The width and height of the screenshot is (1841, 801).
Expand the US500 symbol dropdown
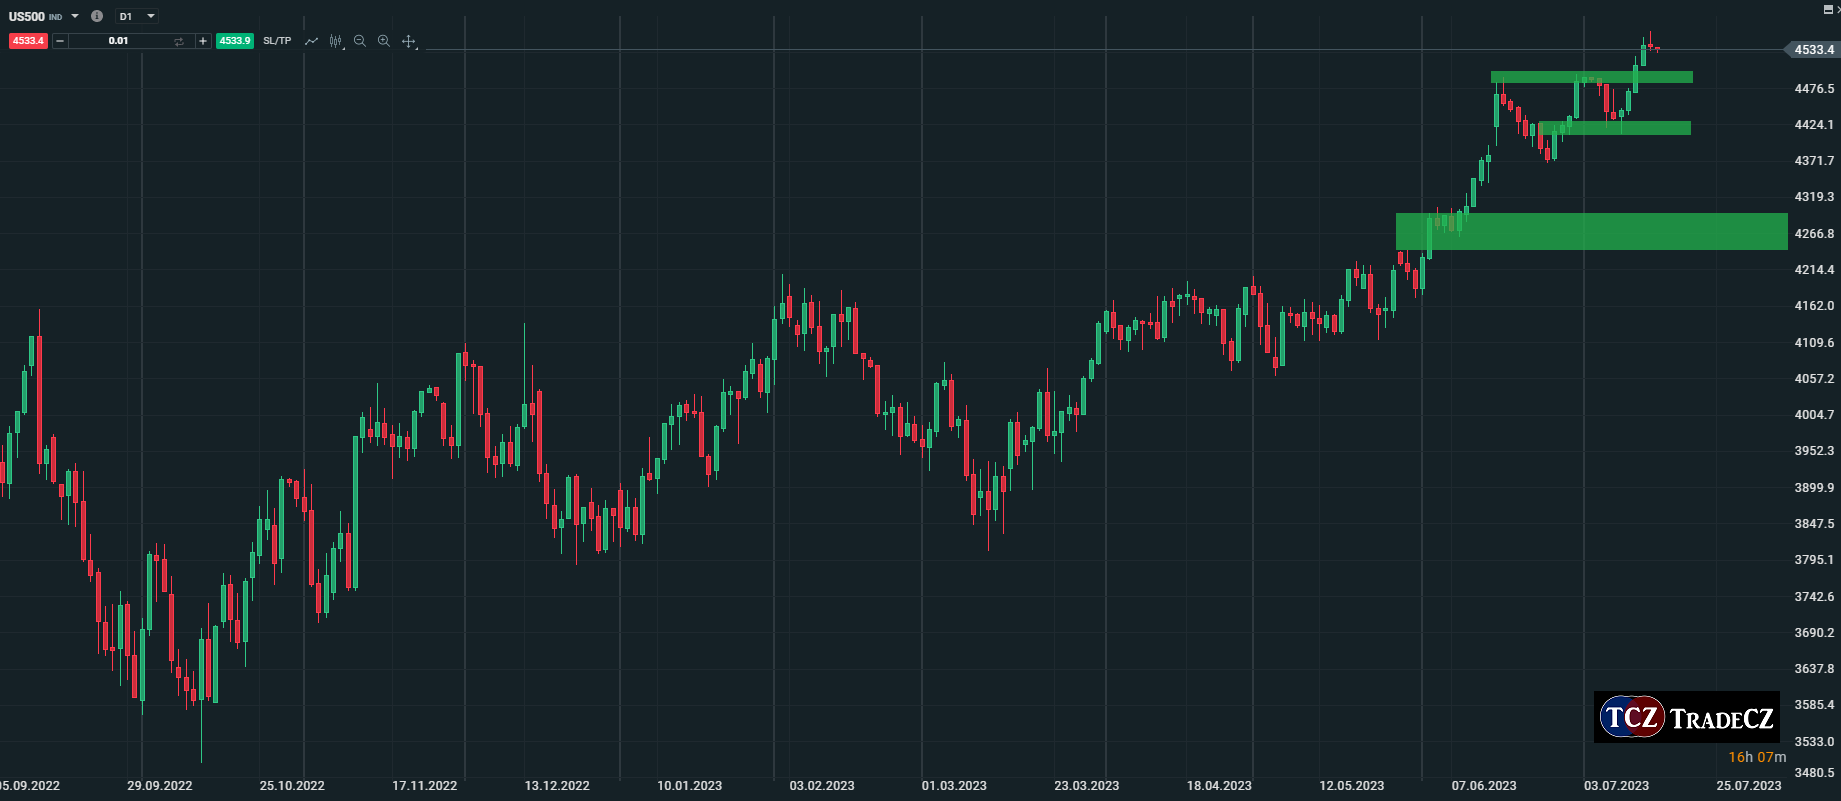tap(75, 16)
